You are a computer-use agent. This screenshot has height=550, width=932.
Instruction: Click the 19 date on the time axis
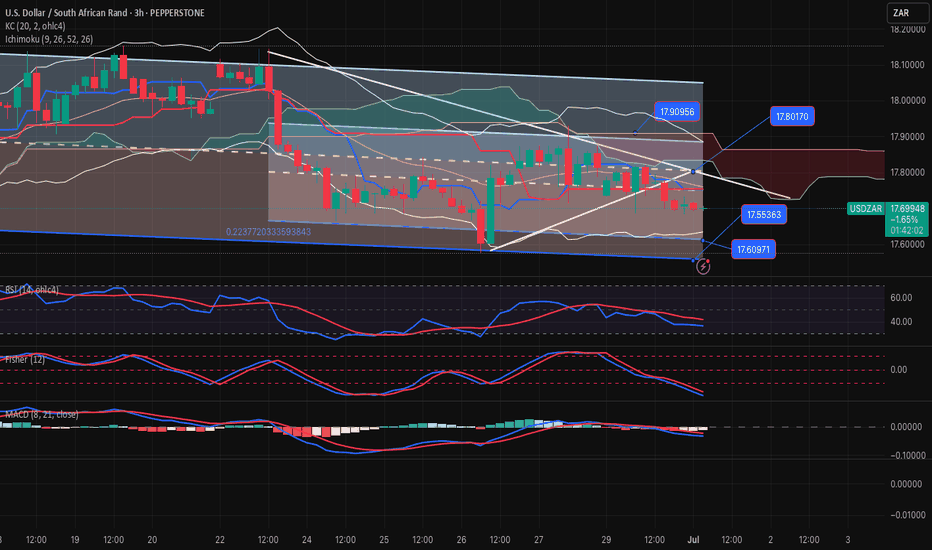tap(75, 540)
